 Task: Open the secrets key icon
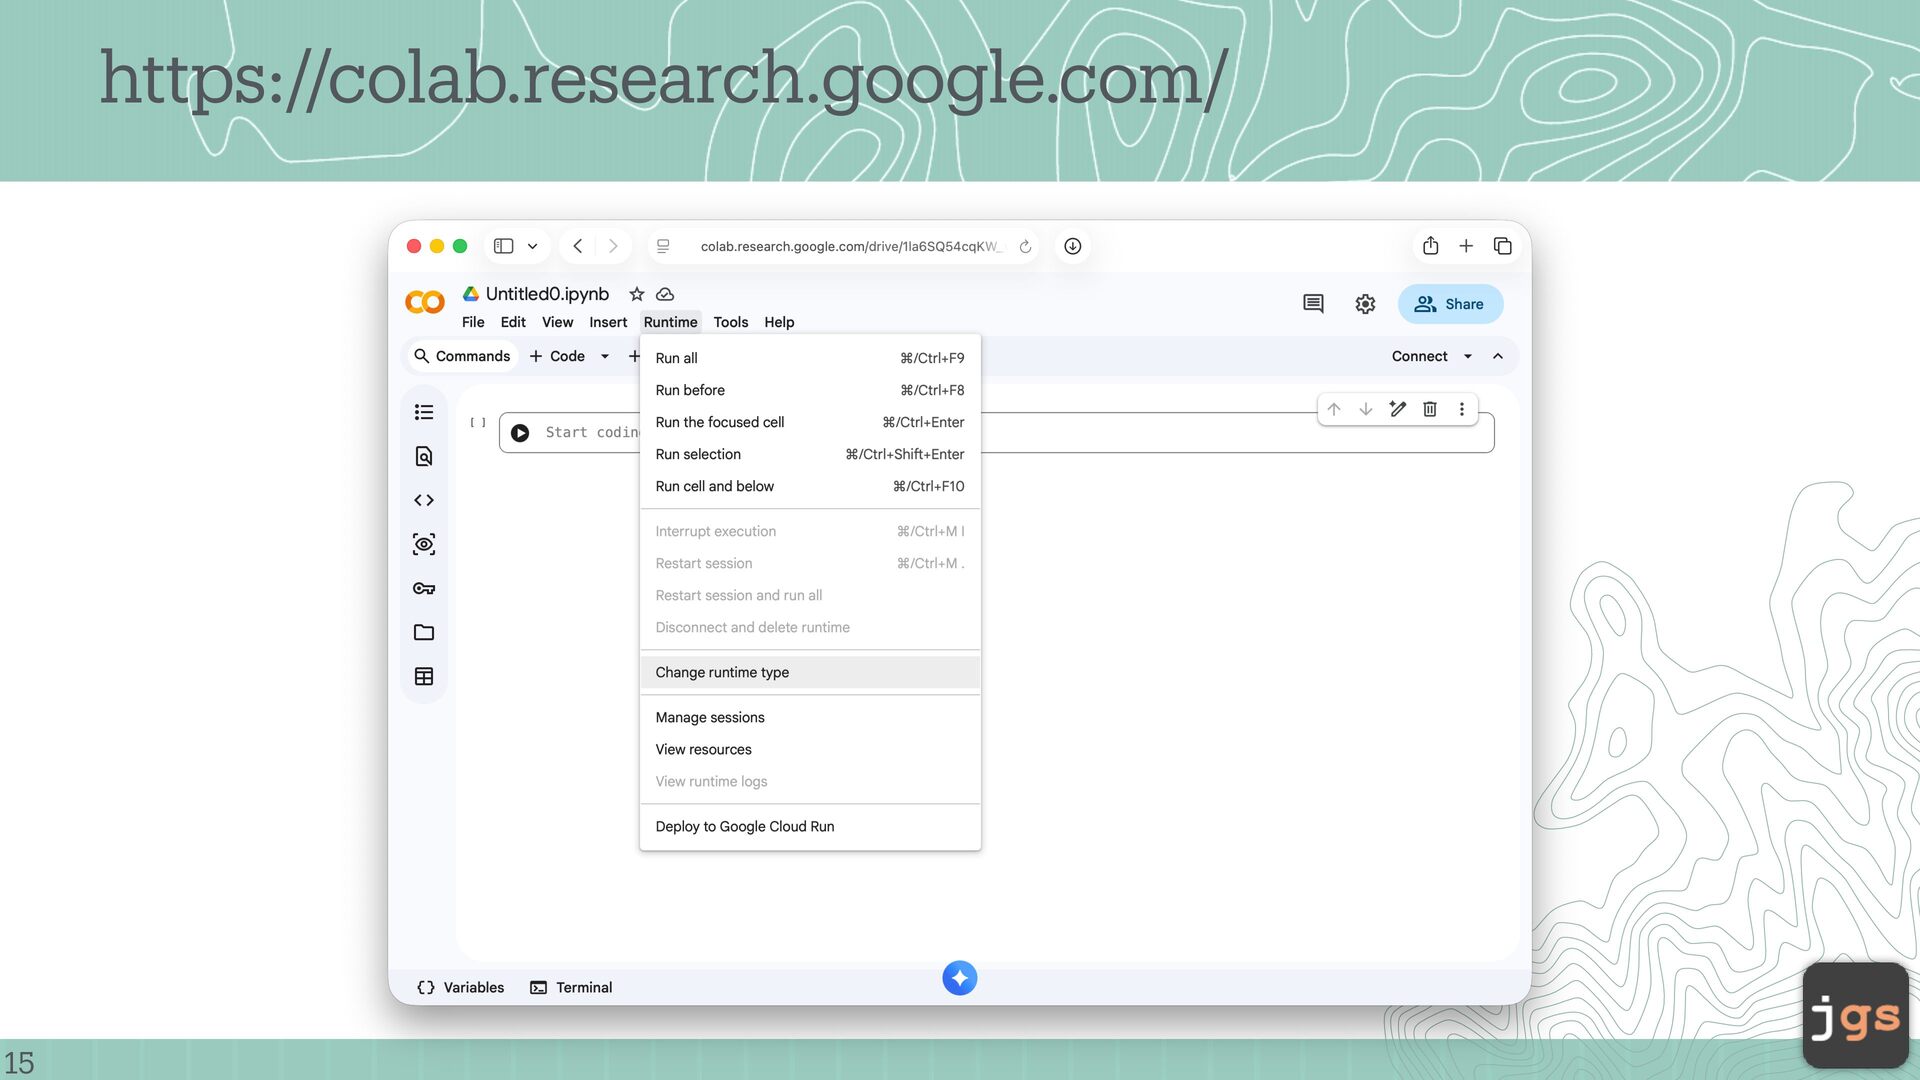tap(424, 588)
